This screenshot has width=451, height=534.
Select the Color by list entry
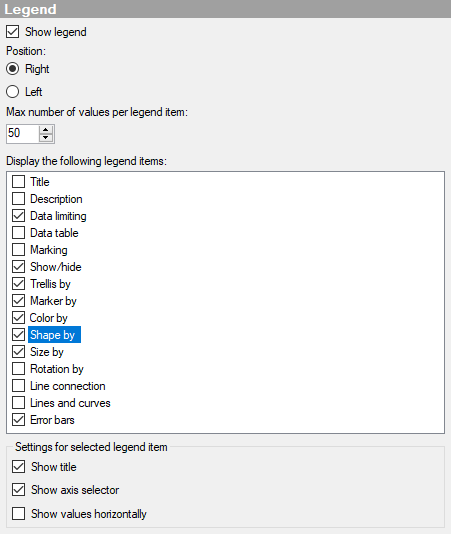[49, 318]
